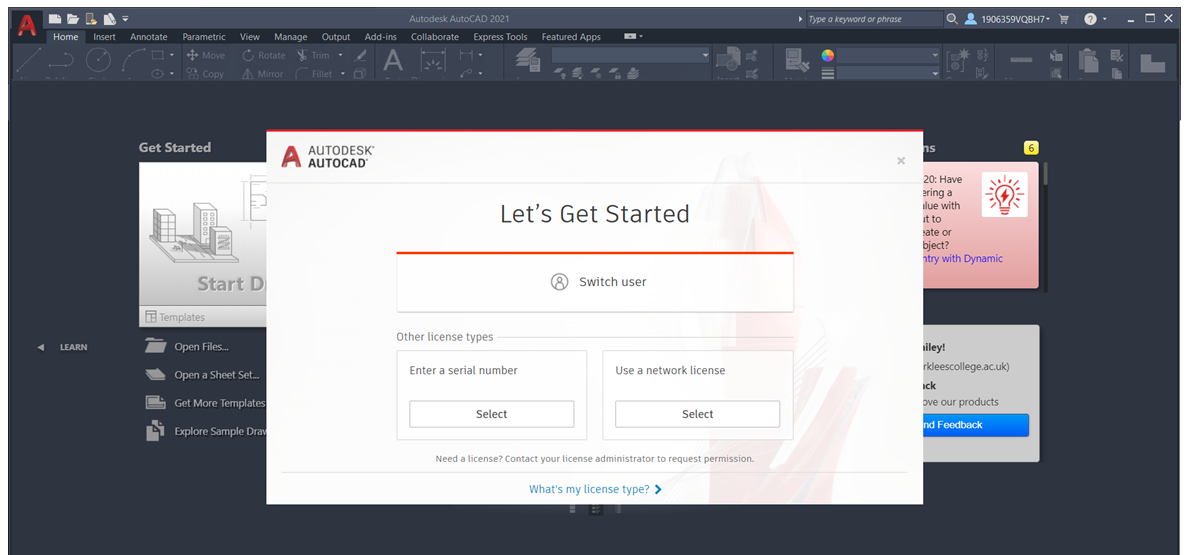Select the Polyline tool in the ribbon
The height and width of the screenshot is (555, 1187).
point(62,61)
